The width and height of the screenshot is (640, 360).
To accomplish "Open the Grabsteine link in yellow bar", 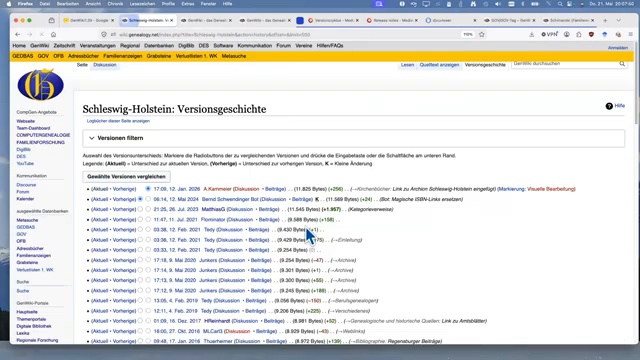I will pyautogui.click(x=159, y=56).
